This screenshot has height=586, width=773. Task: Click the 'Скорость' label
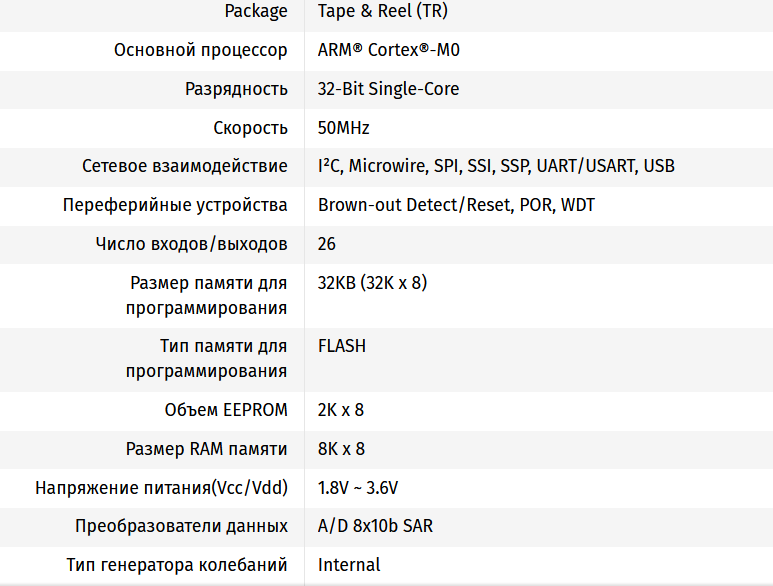(250, 128)
